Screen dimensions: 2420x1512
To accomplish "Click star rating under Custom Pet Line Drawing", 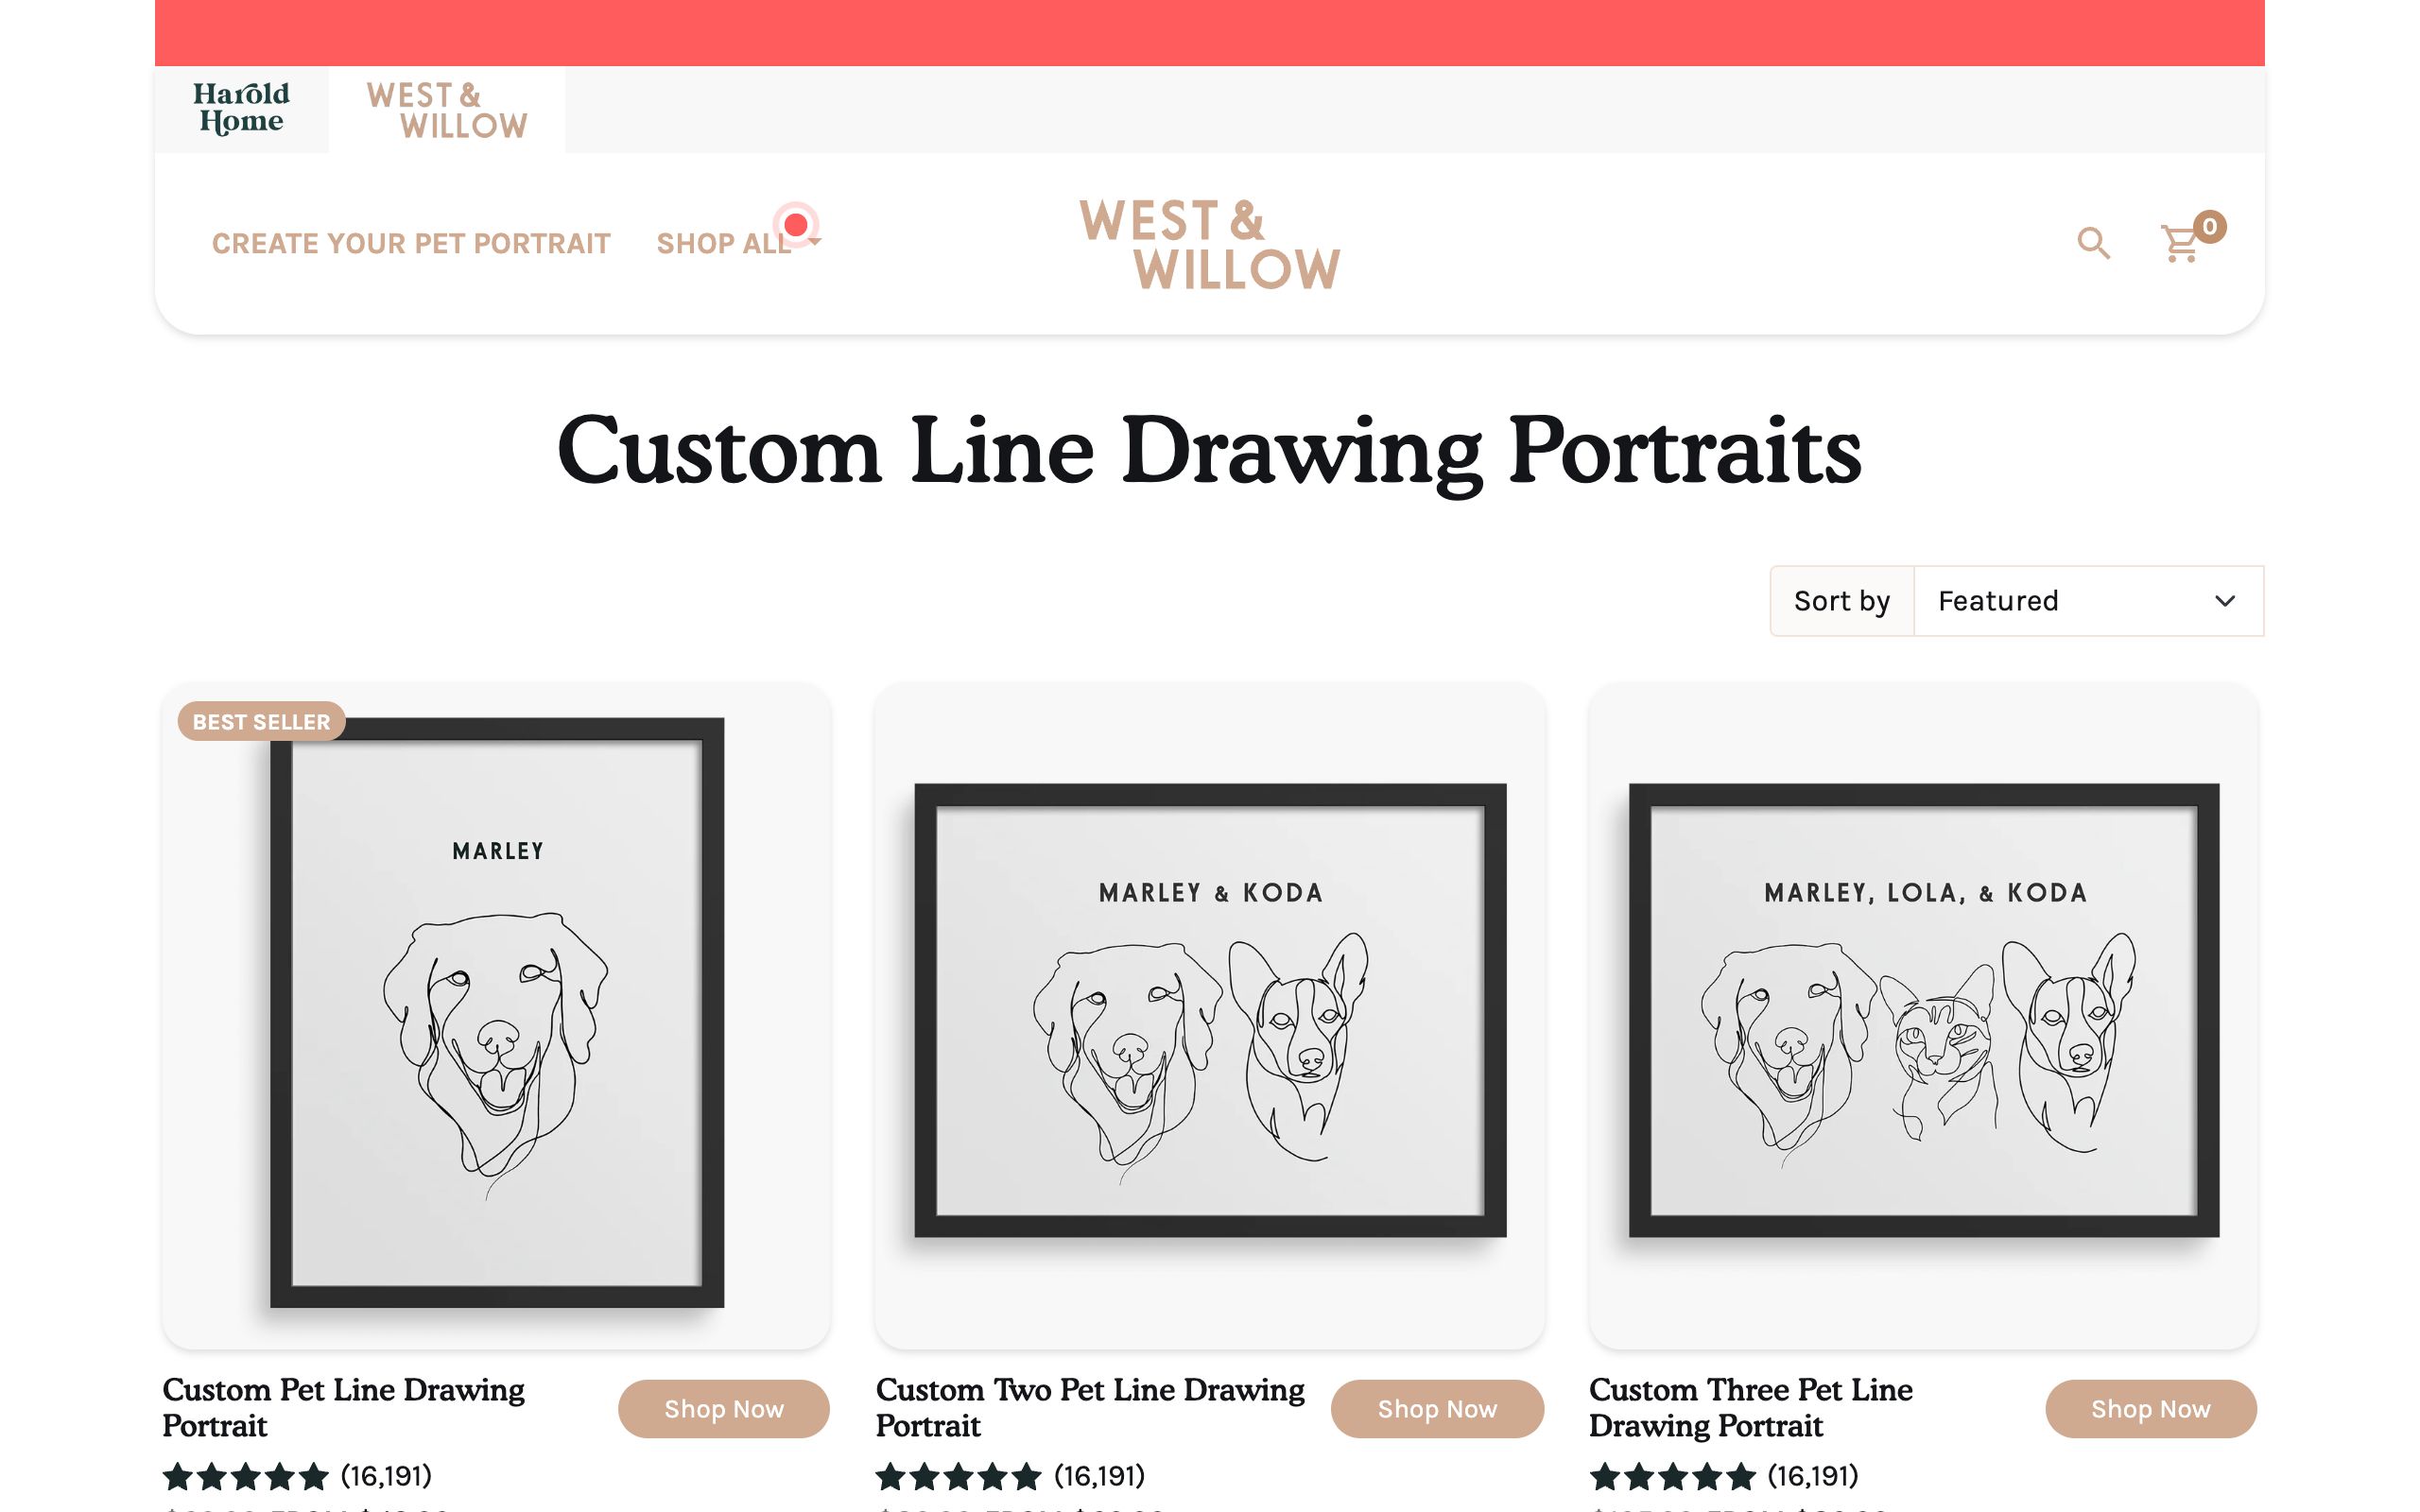I will coord(246,1476).
